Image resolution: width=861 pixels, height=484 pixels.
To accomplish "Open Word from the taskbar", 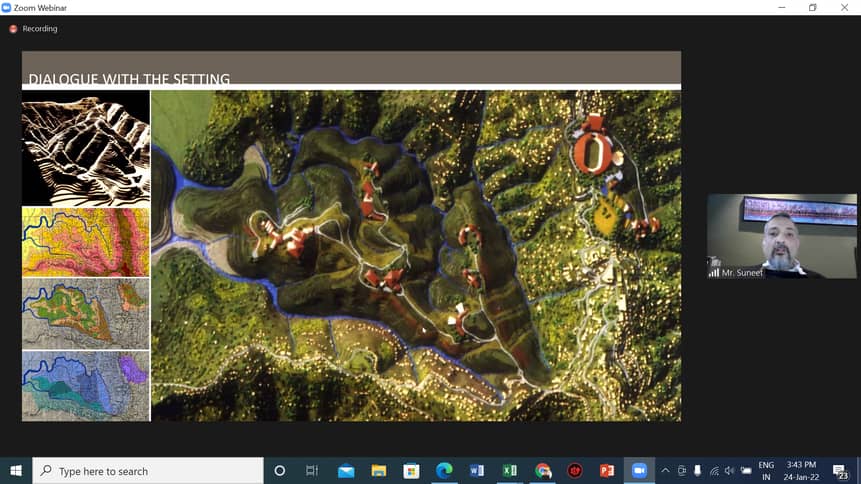I will pos(476,471).
